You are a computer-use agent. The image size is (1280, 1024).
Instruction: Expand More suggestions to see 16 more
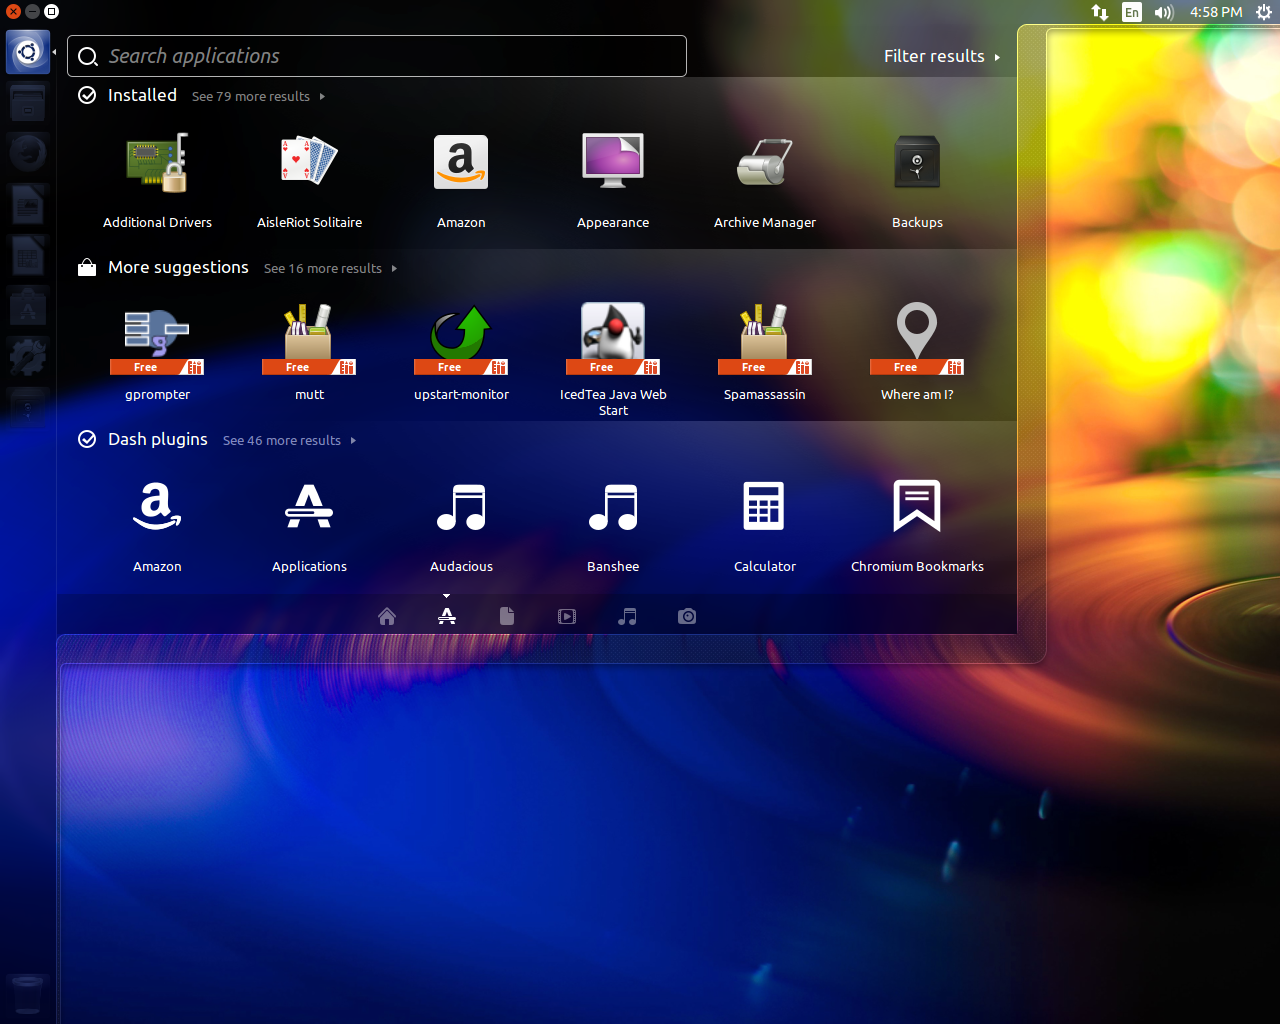click(x=330, y=269)
